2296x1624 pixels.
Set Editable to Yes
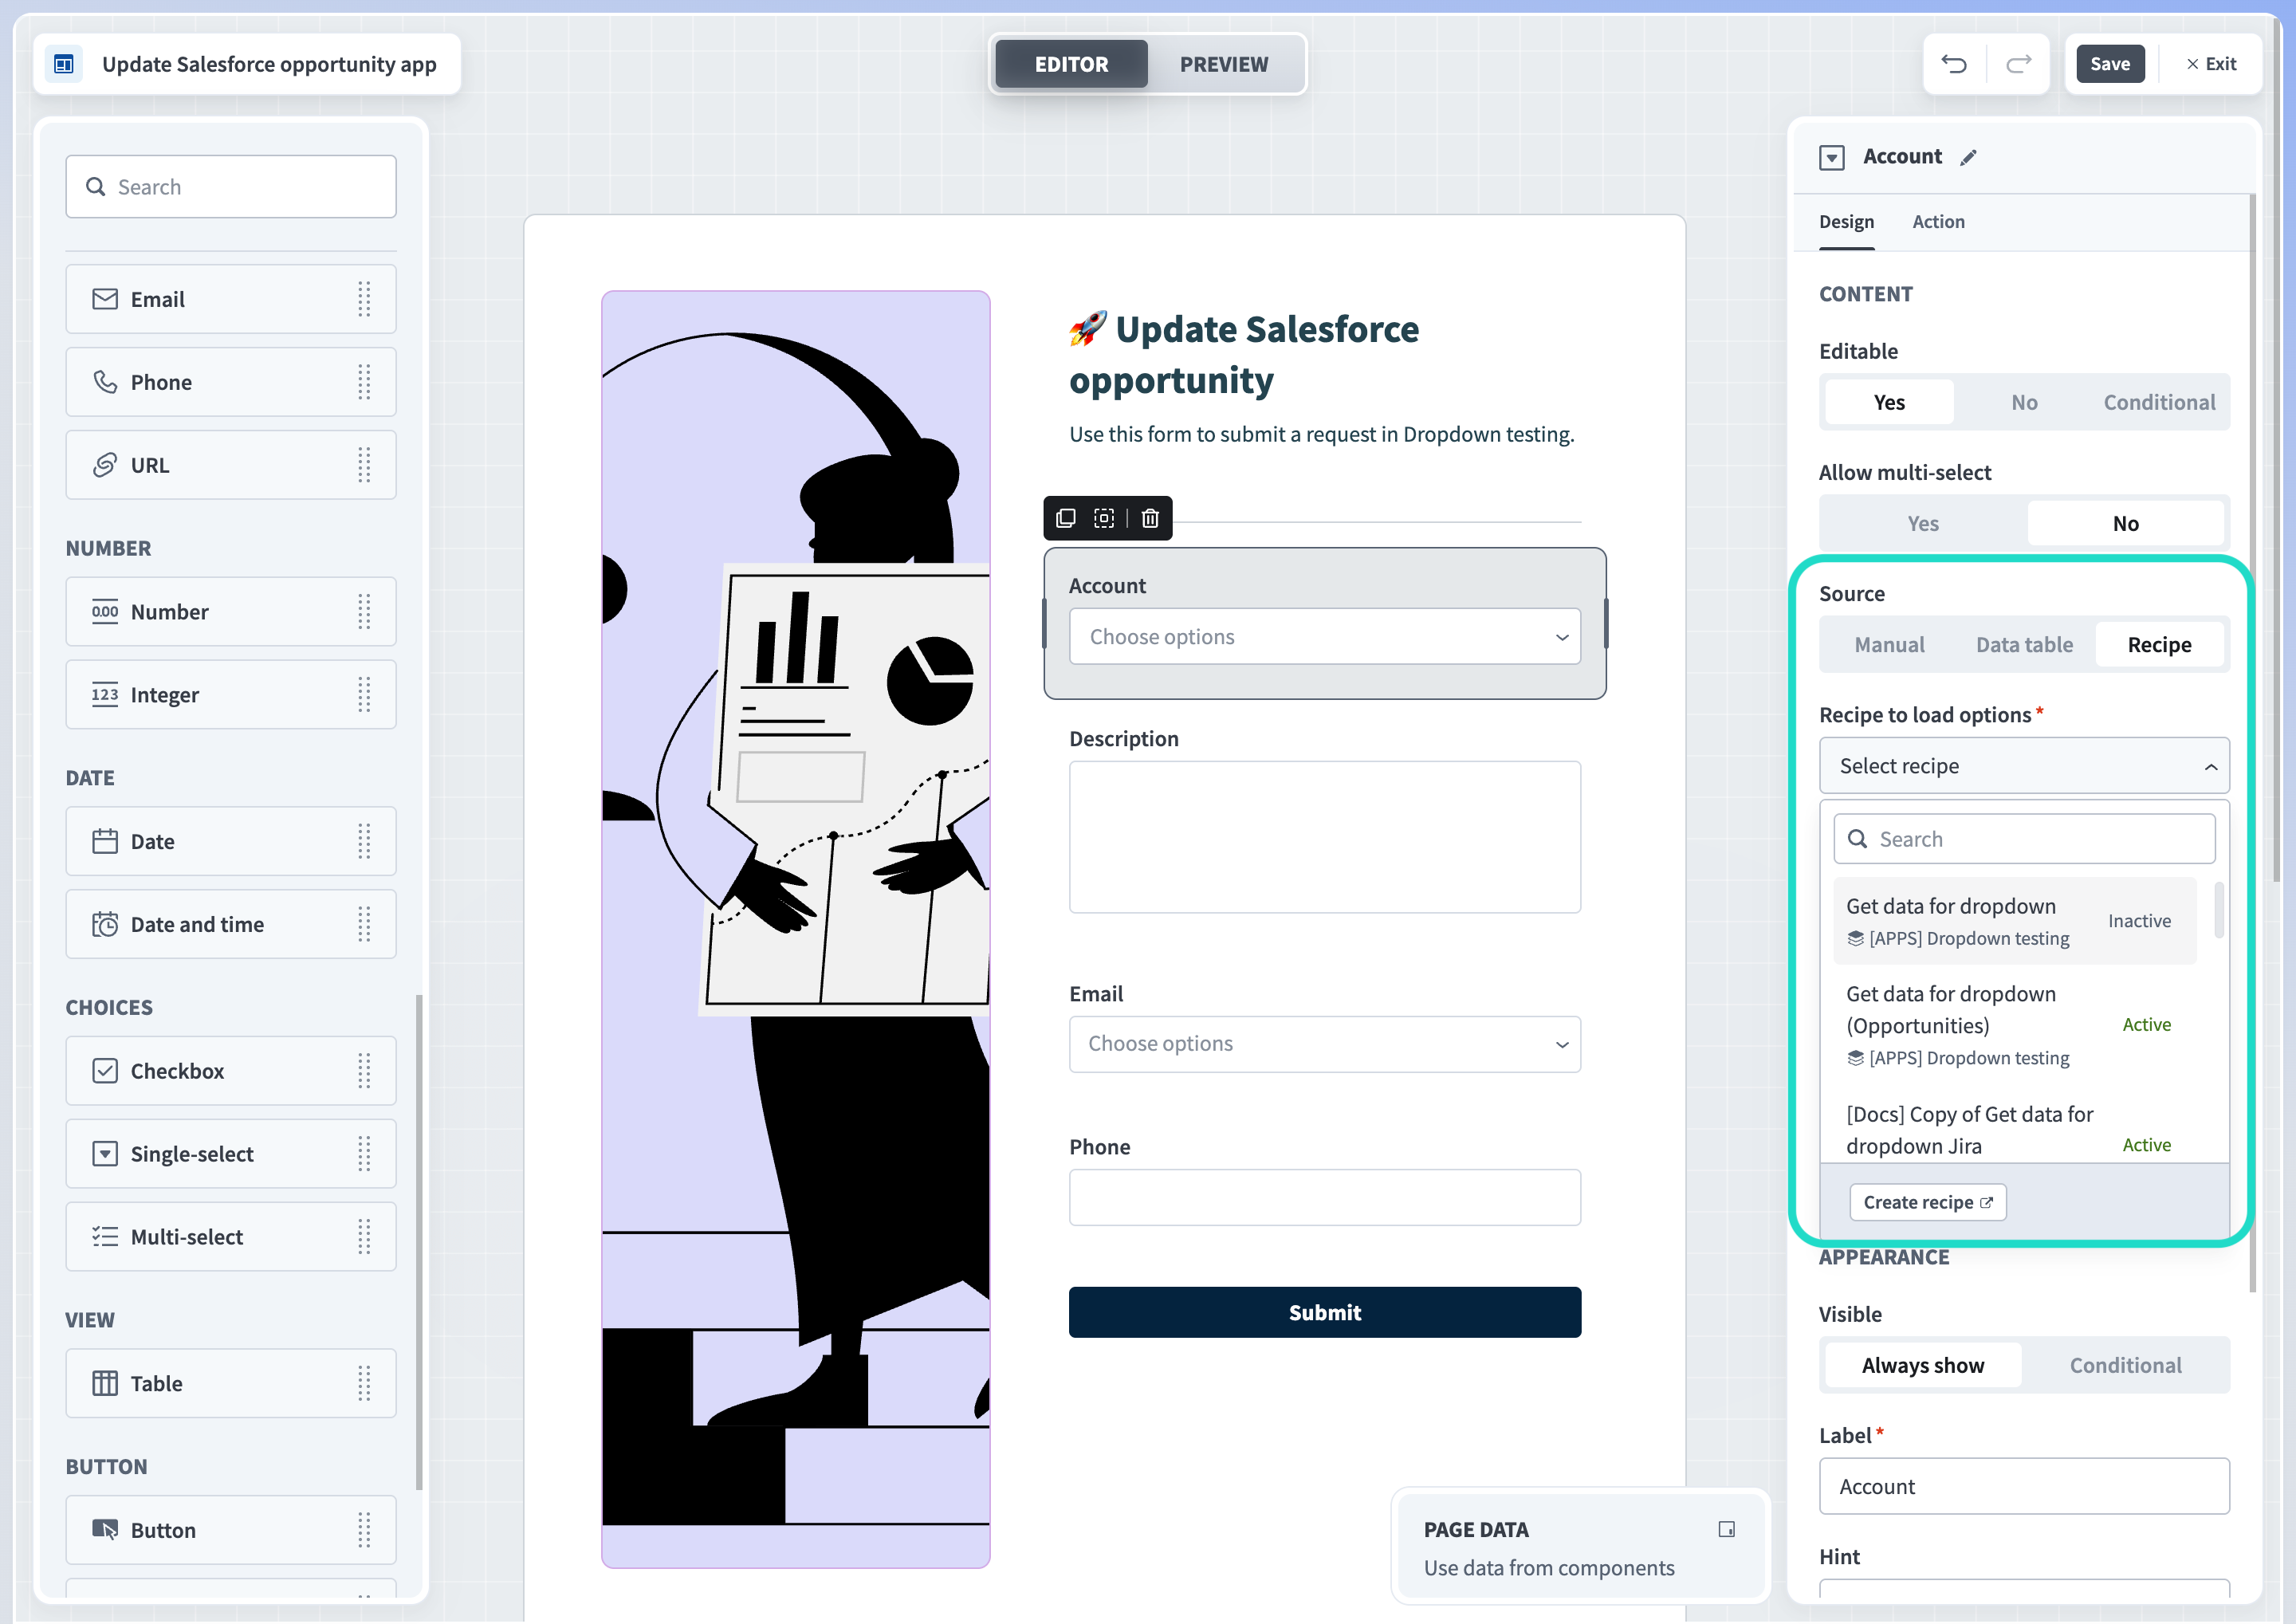pyautogui.click(x=1889, y=402)
